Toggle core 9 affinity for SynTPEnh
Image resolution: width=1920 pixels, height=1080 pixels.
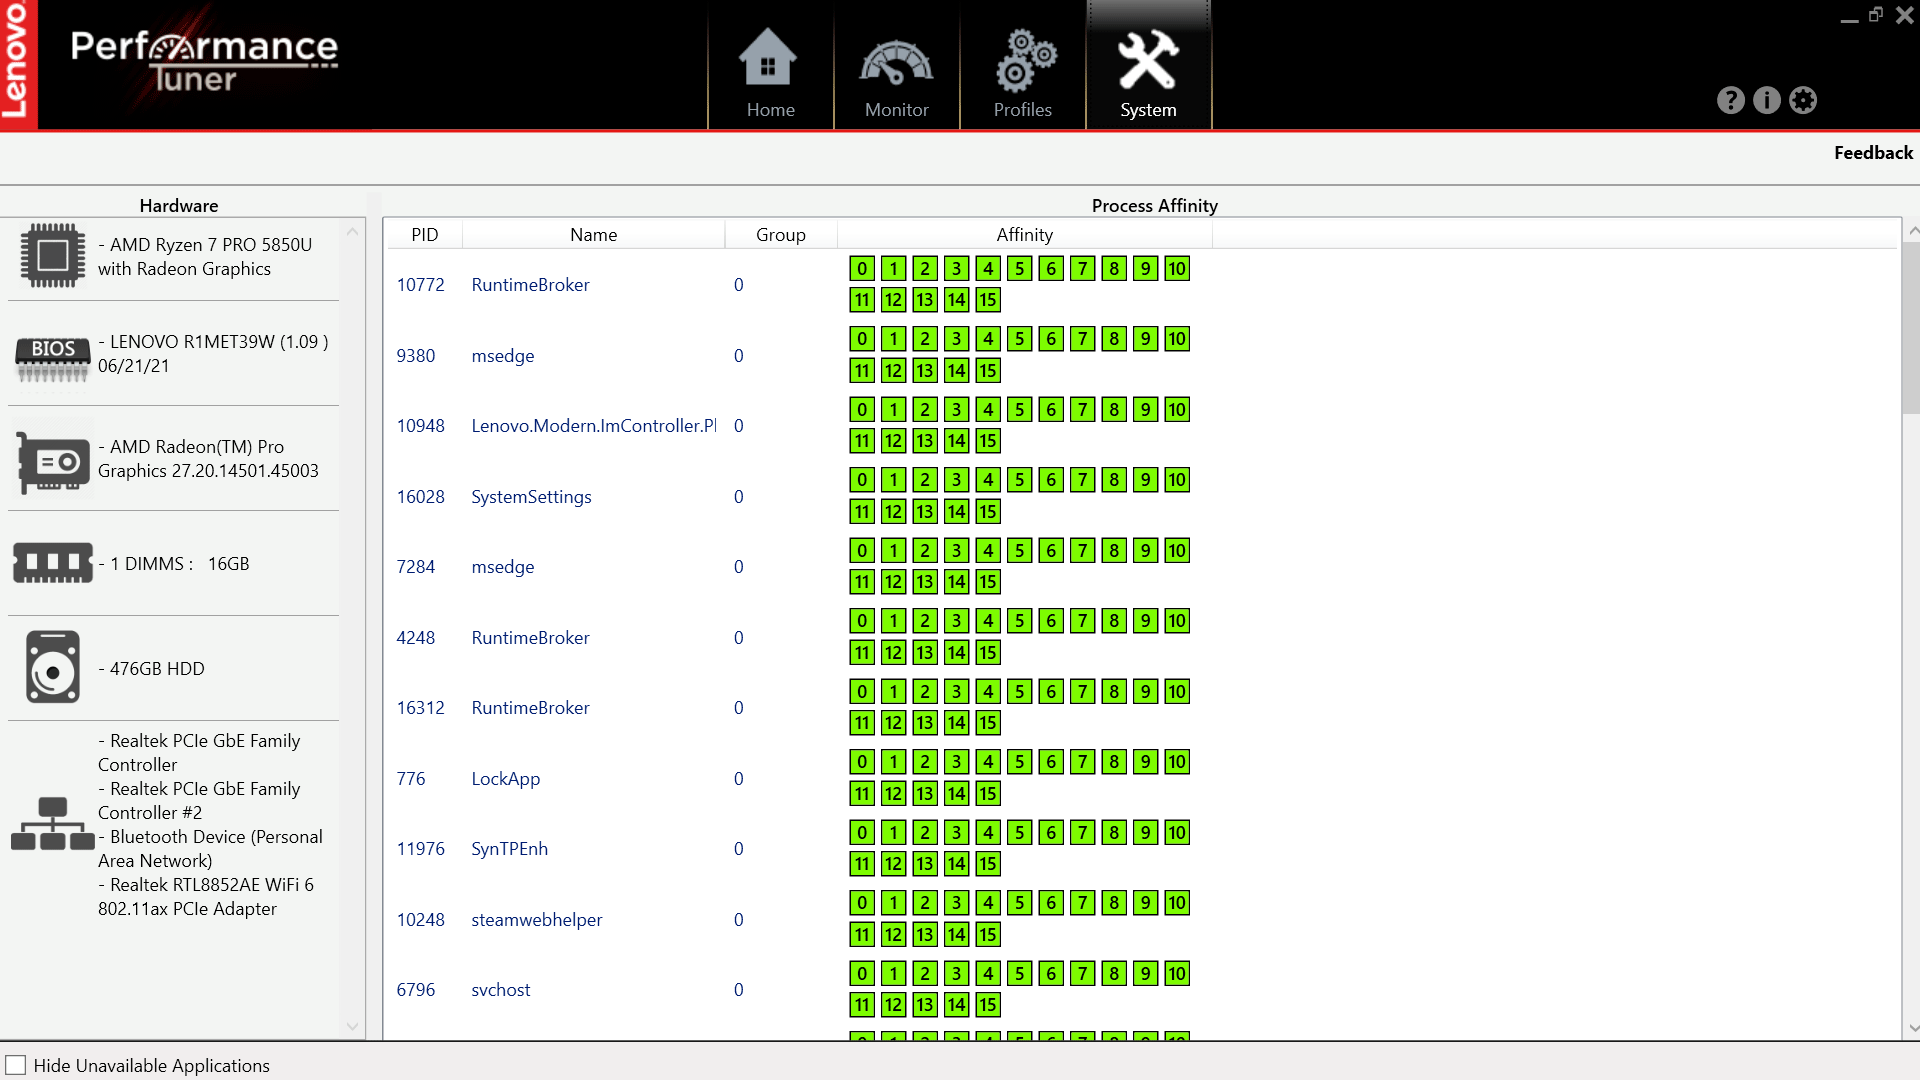(x=1145, y=832)
